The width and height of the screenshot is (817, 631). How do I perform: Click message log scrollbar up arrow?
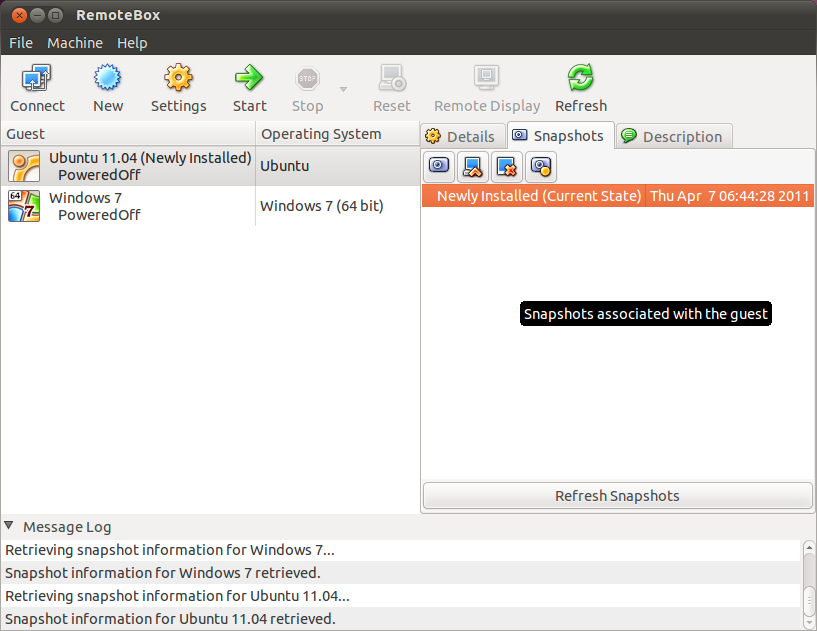point(809,547)
